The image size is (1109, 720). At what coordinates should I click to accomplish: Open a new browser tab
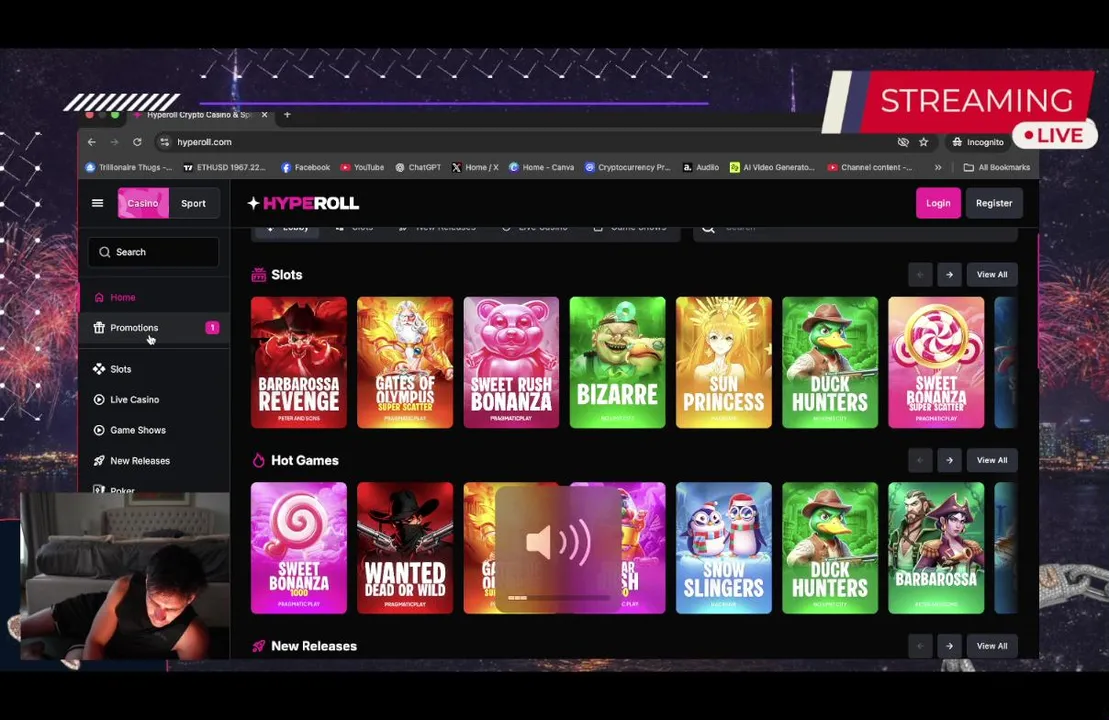click(x=287, y=115)
